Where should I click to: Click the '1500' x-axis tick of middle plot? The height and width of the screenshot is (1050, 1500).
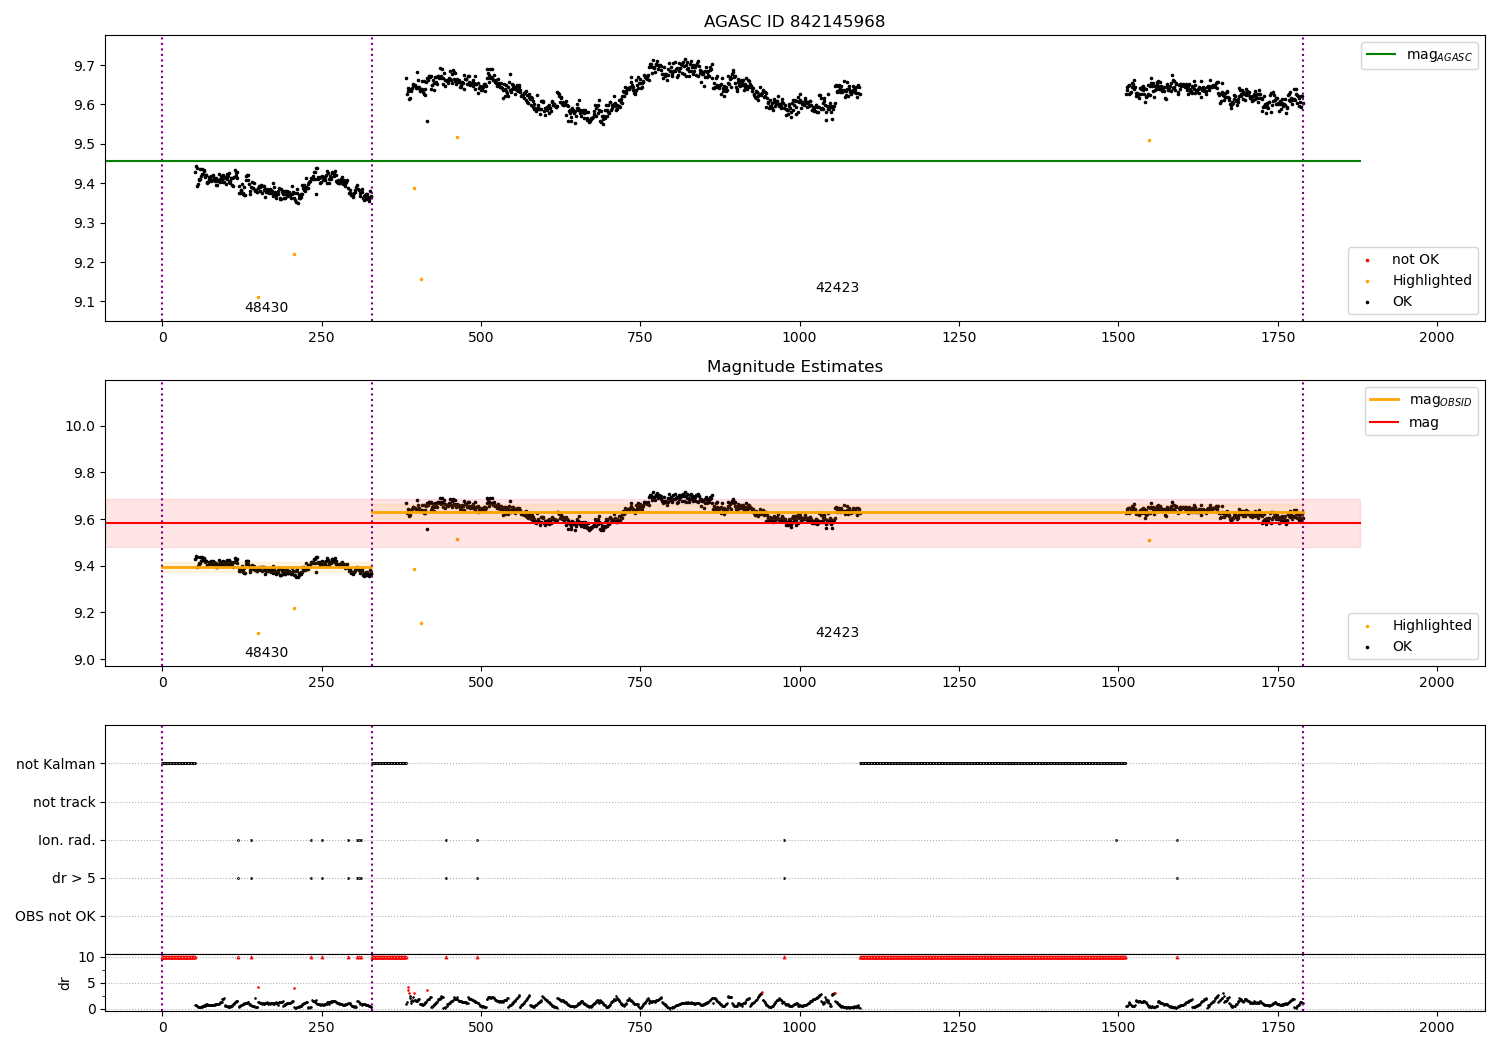coord(1118,683)
